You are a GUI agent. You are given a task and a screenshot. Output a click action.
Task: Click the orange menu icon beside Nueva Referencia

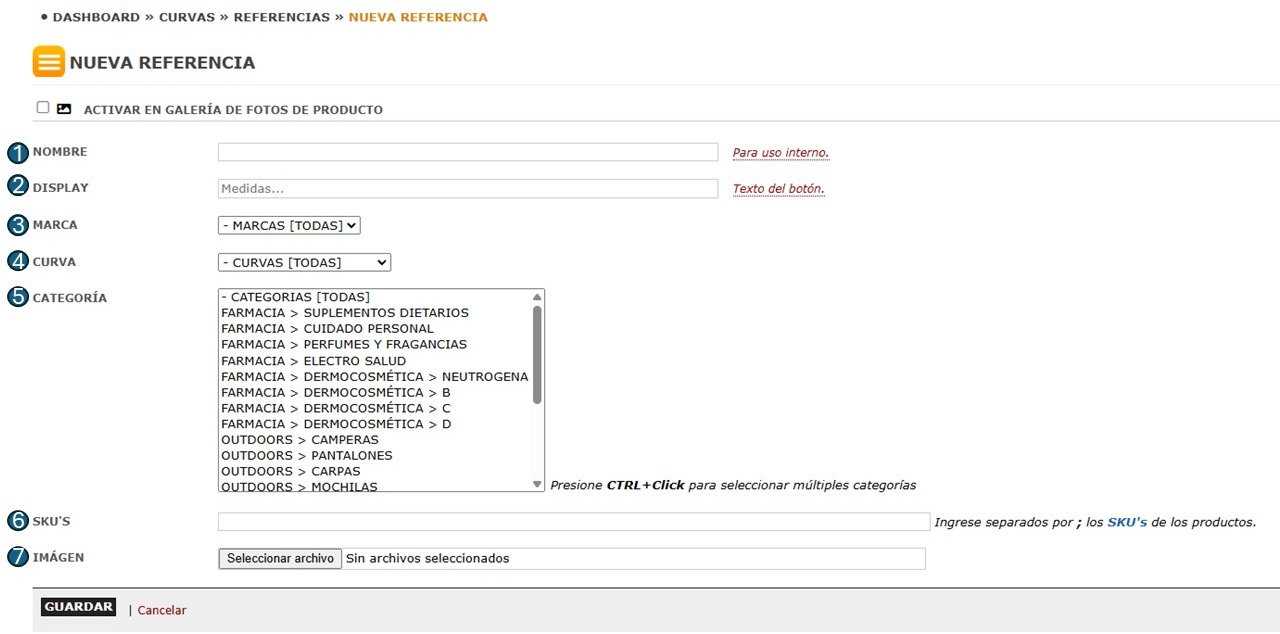click(x=48, y=62)
